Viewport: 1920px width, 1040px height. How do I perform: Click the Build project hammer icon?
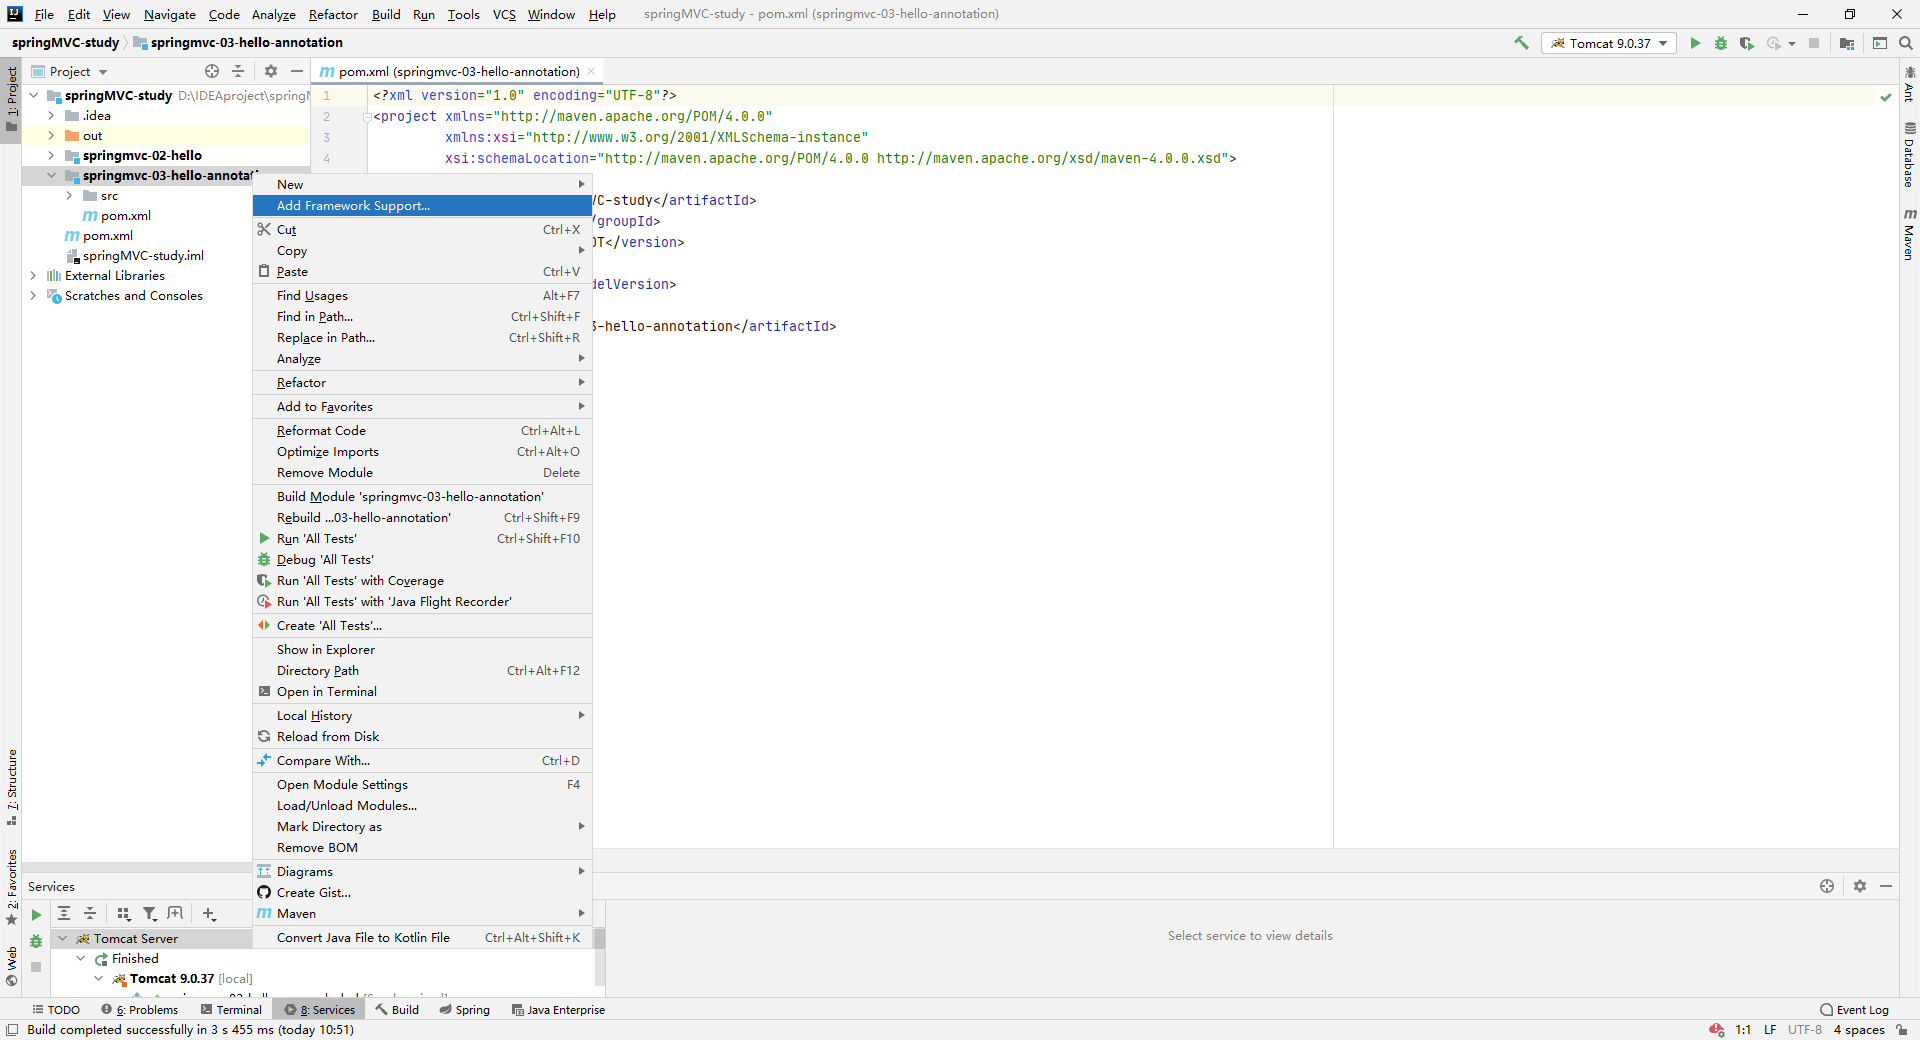tap(1522, 43)
